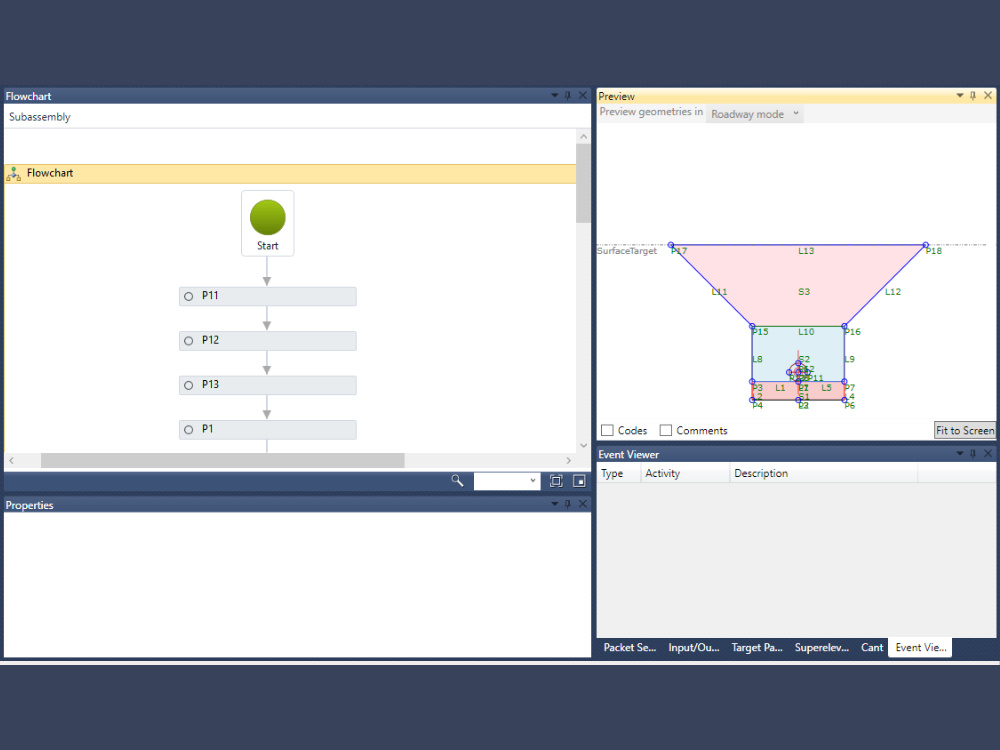The width and height of the screenshot is (1000, 750).
Task: Open Event Viewer window position menu
Action: click(960, 453)
